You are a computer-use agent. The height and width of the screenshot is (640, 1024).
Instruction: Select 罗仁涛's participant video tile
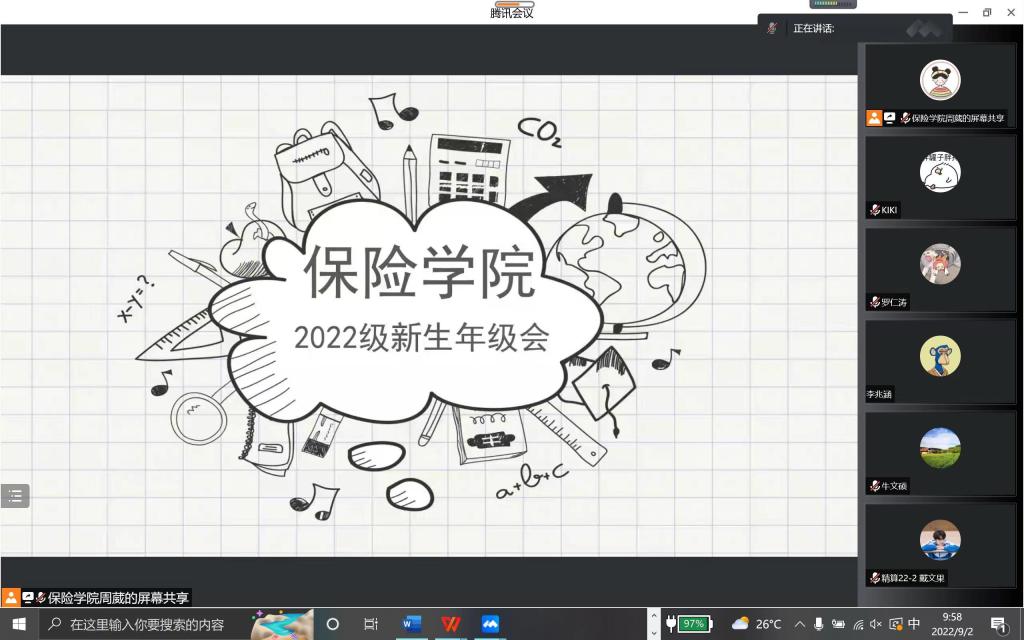[940, 268]
